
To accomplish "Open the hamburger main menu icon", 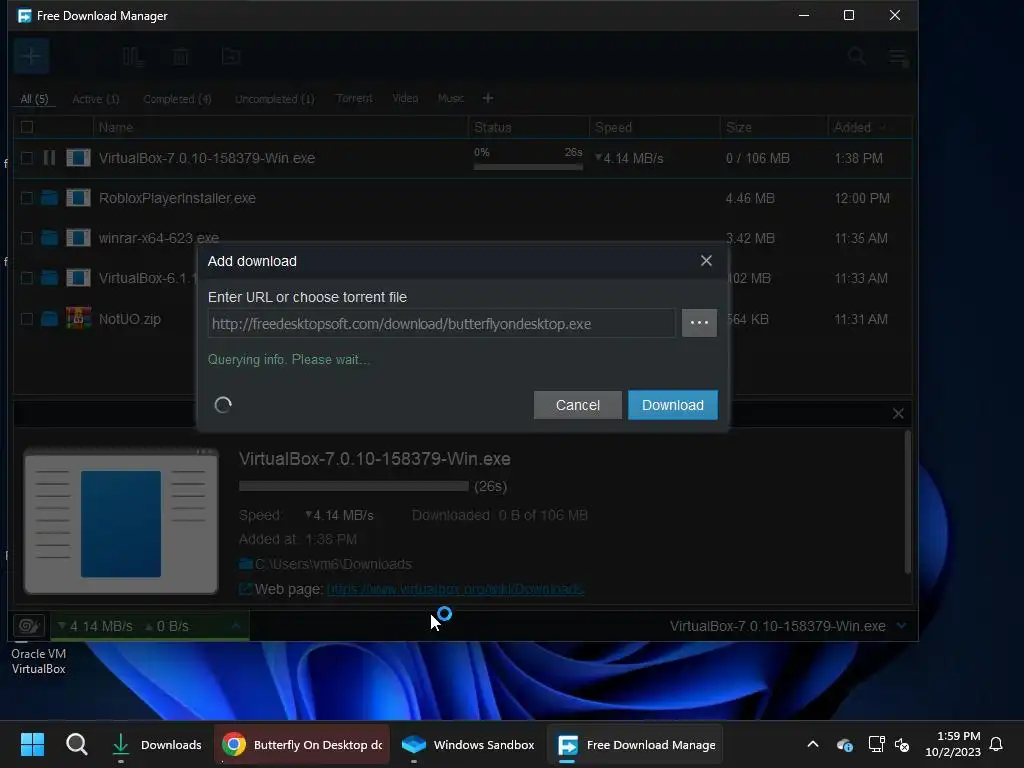I will coord(898,57).
